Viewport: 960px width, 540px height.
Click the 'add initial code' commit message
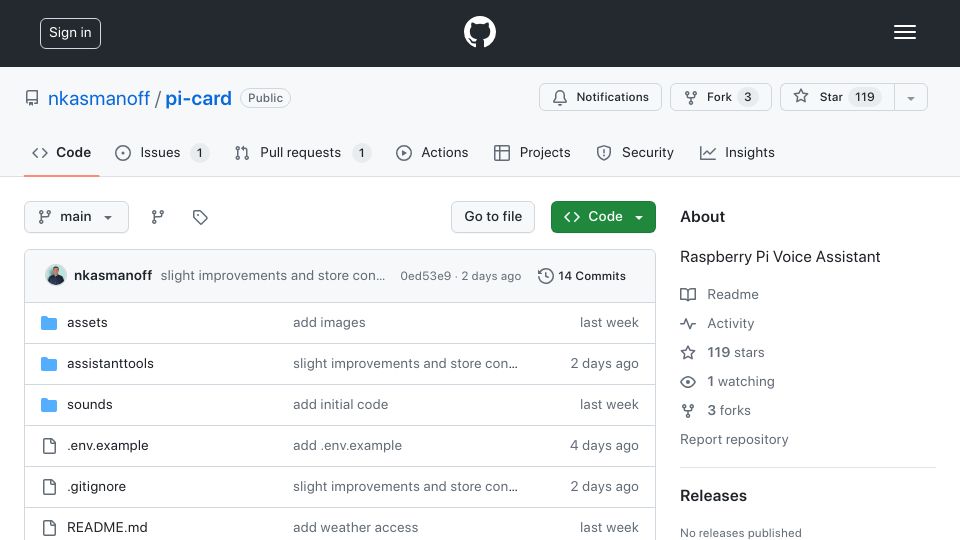[340, 405]
